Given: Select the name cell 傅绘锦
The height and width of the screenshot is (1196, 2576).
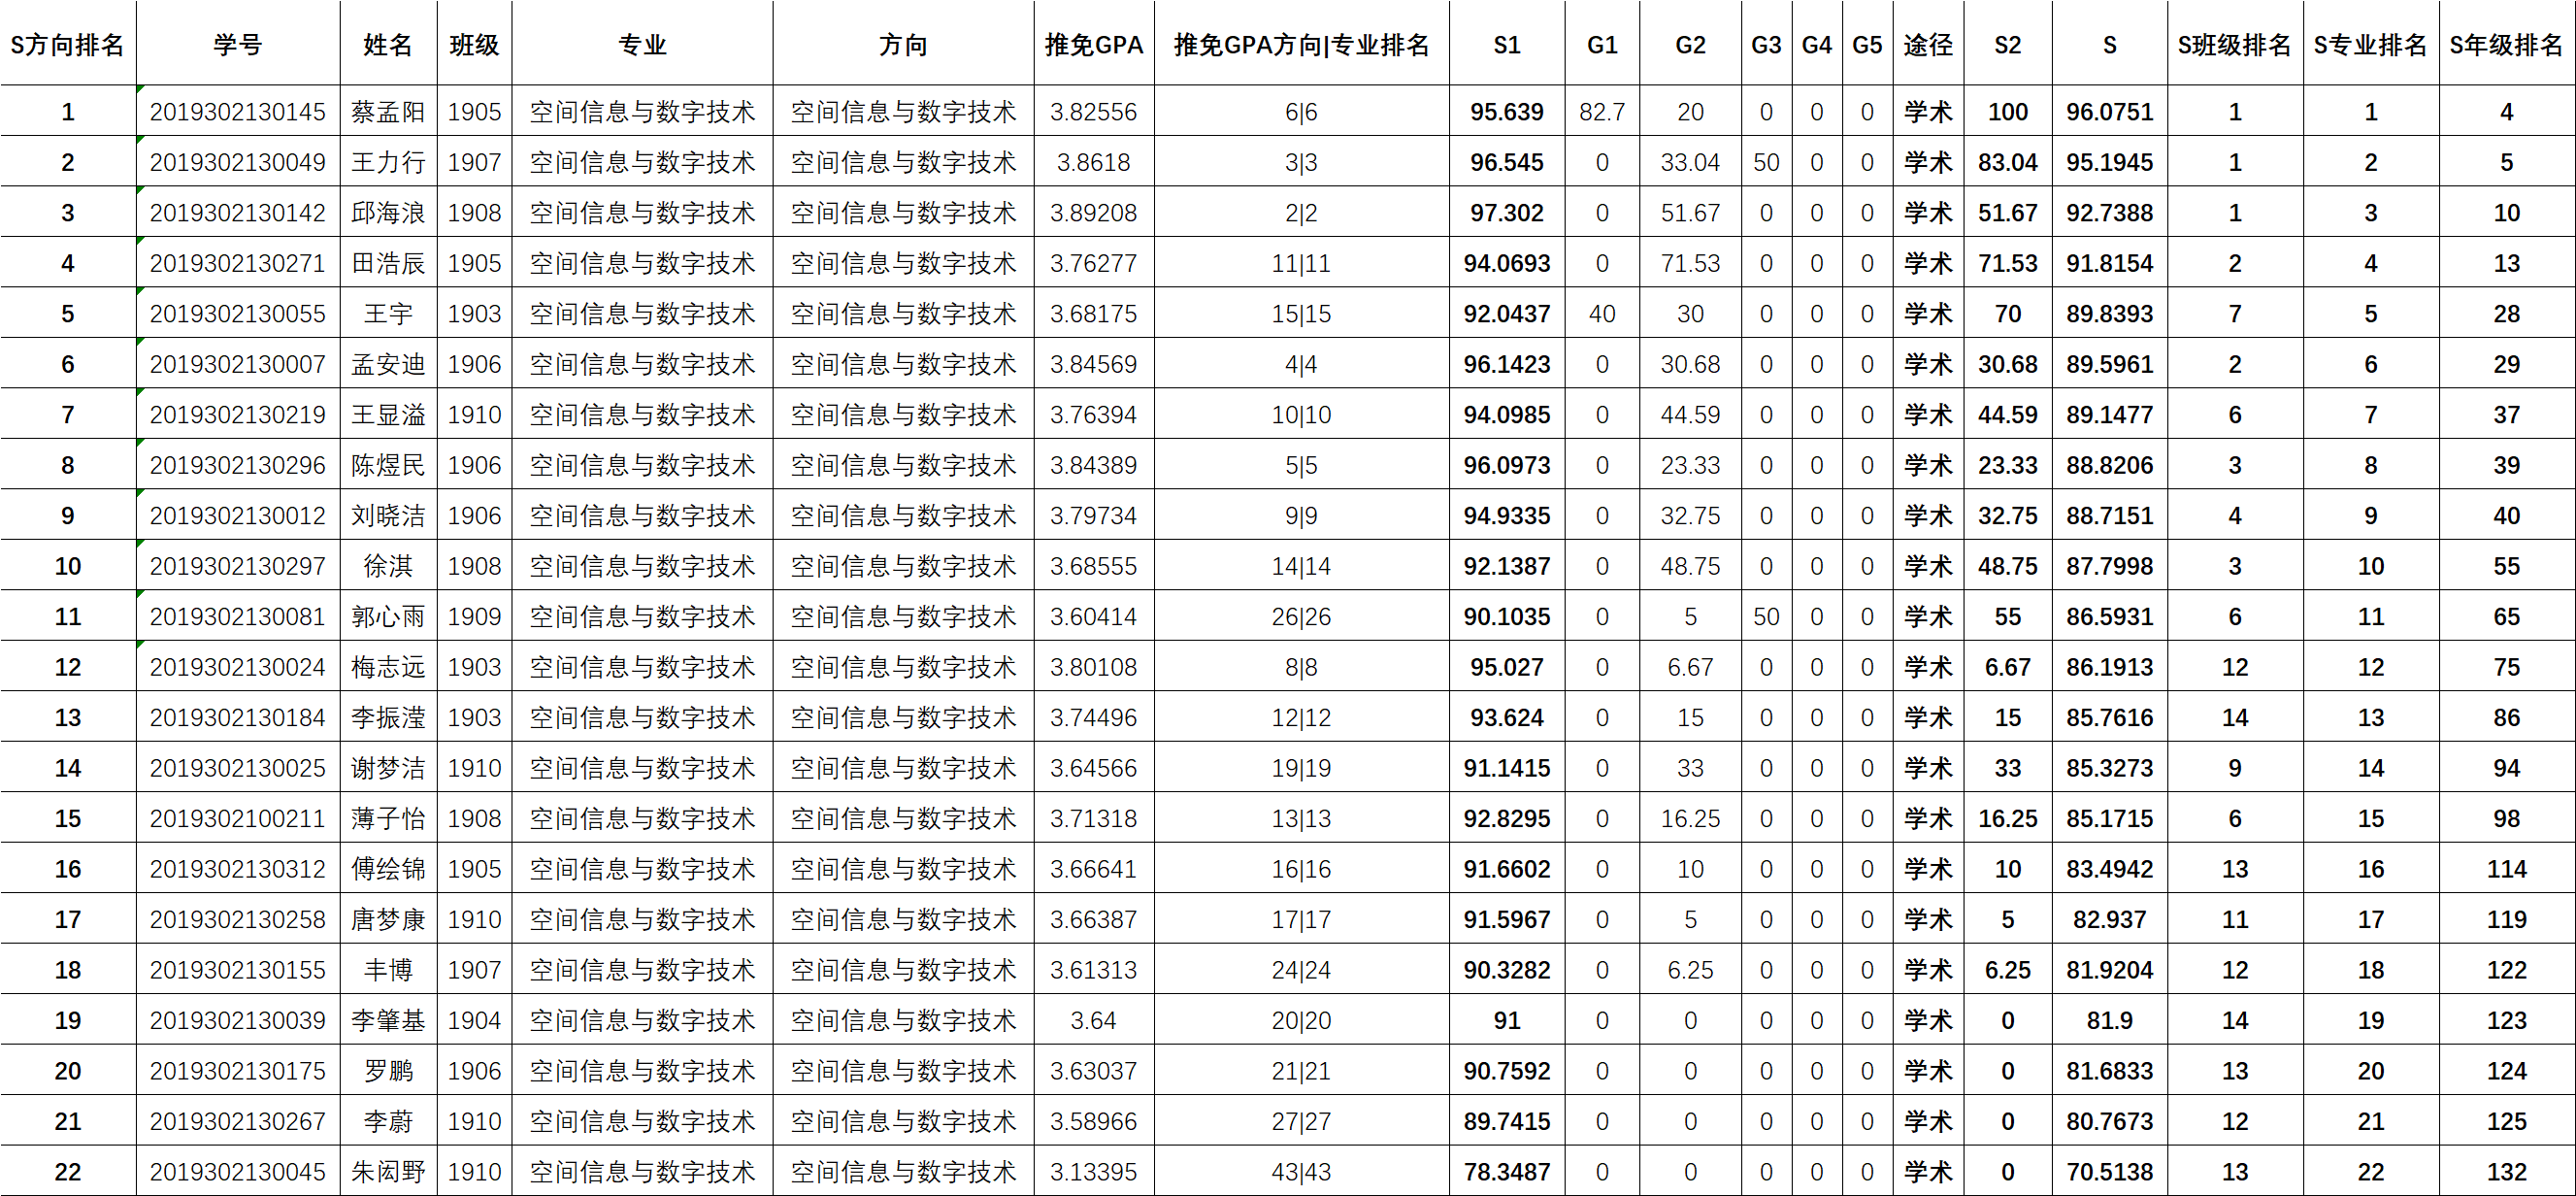Looking at the screenshot, I should [x=388, y=869].
